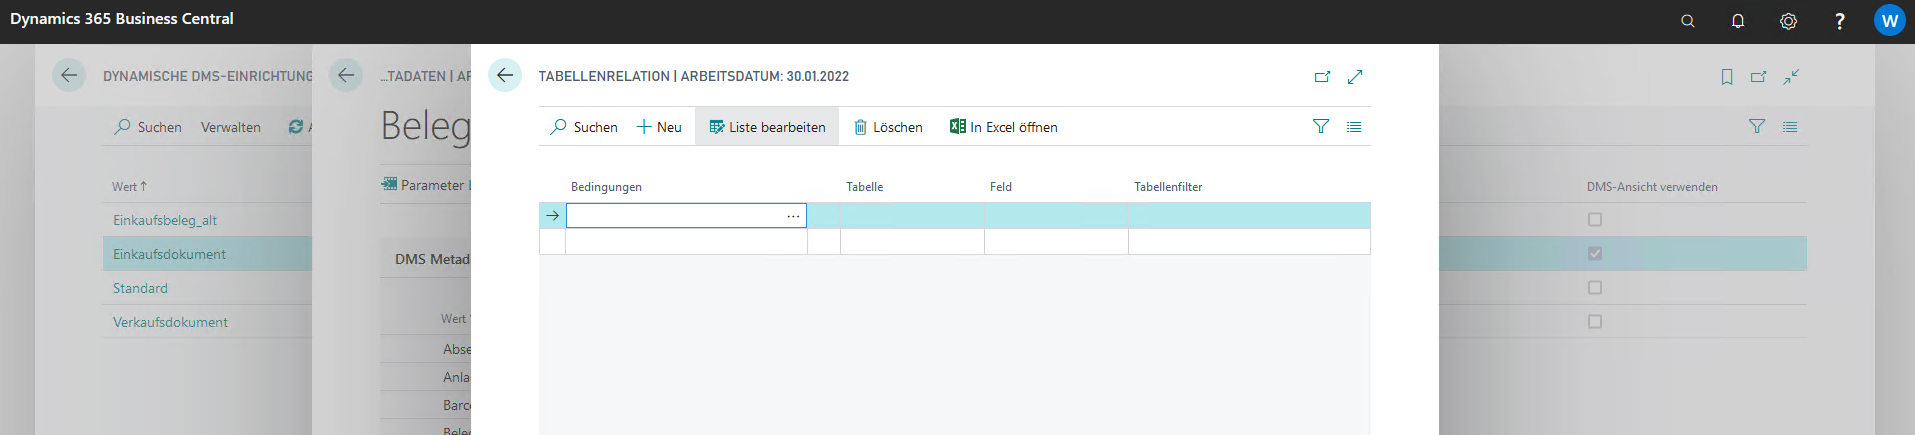Viewport: 1915px width, 435px height.
Task: Click Liste bearbeiten in toolbar
Action: pos(767,127)
